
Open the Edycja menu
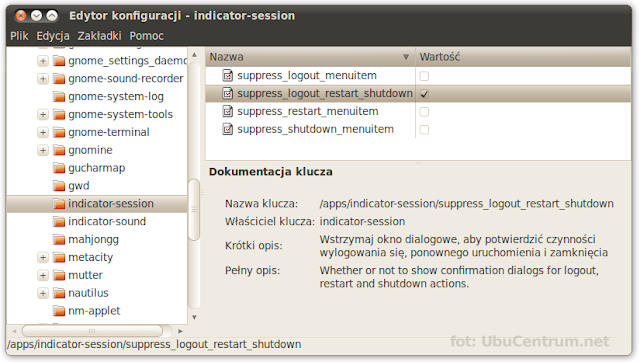53,36
